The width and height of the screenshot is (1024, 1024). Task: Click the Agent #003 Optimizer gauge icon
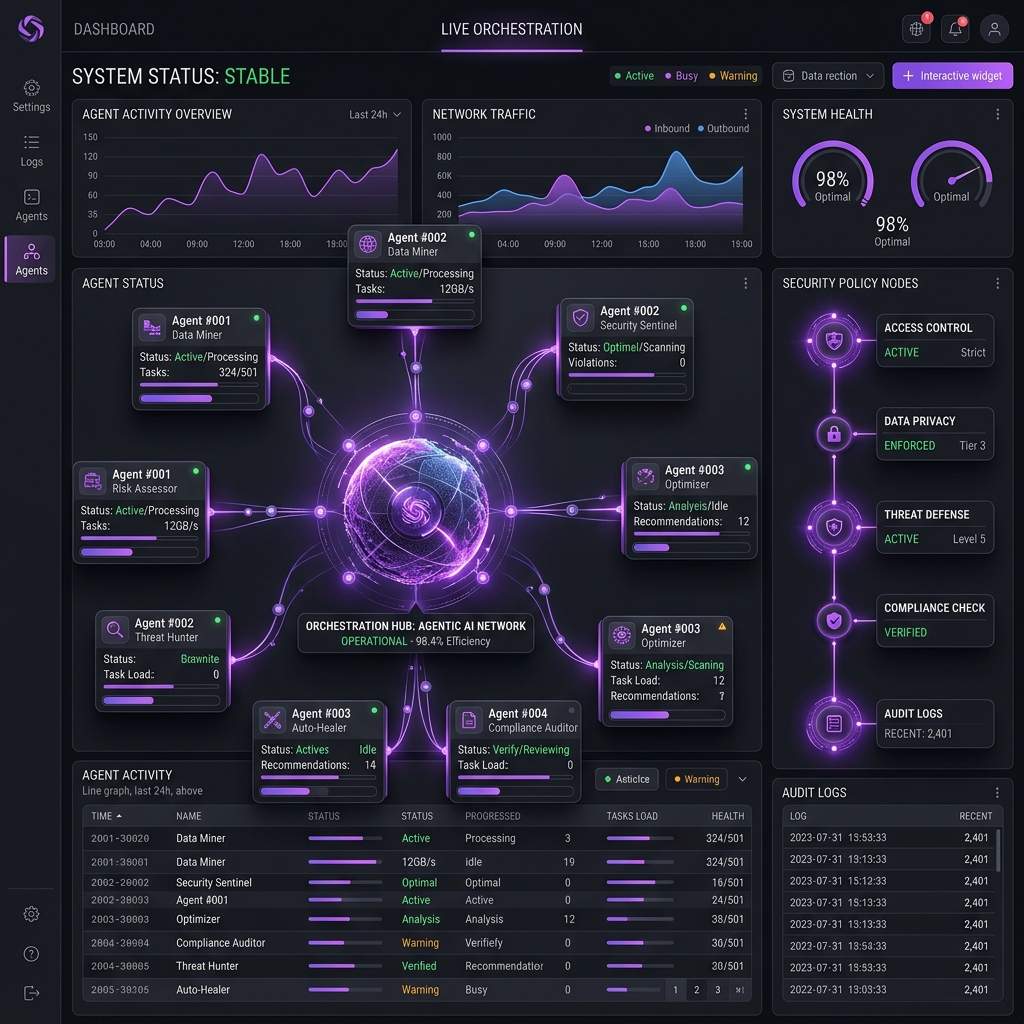645,477
